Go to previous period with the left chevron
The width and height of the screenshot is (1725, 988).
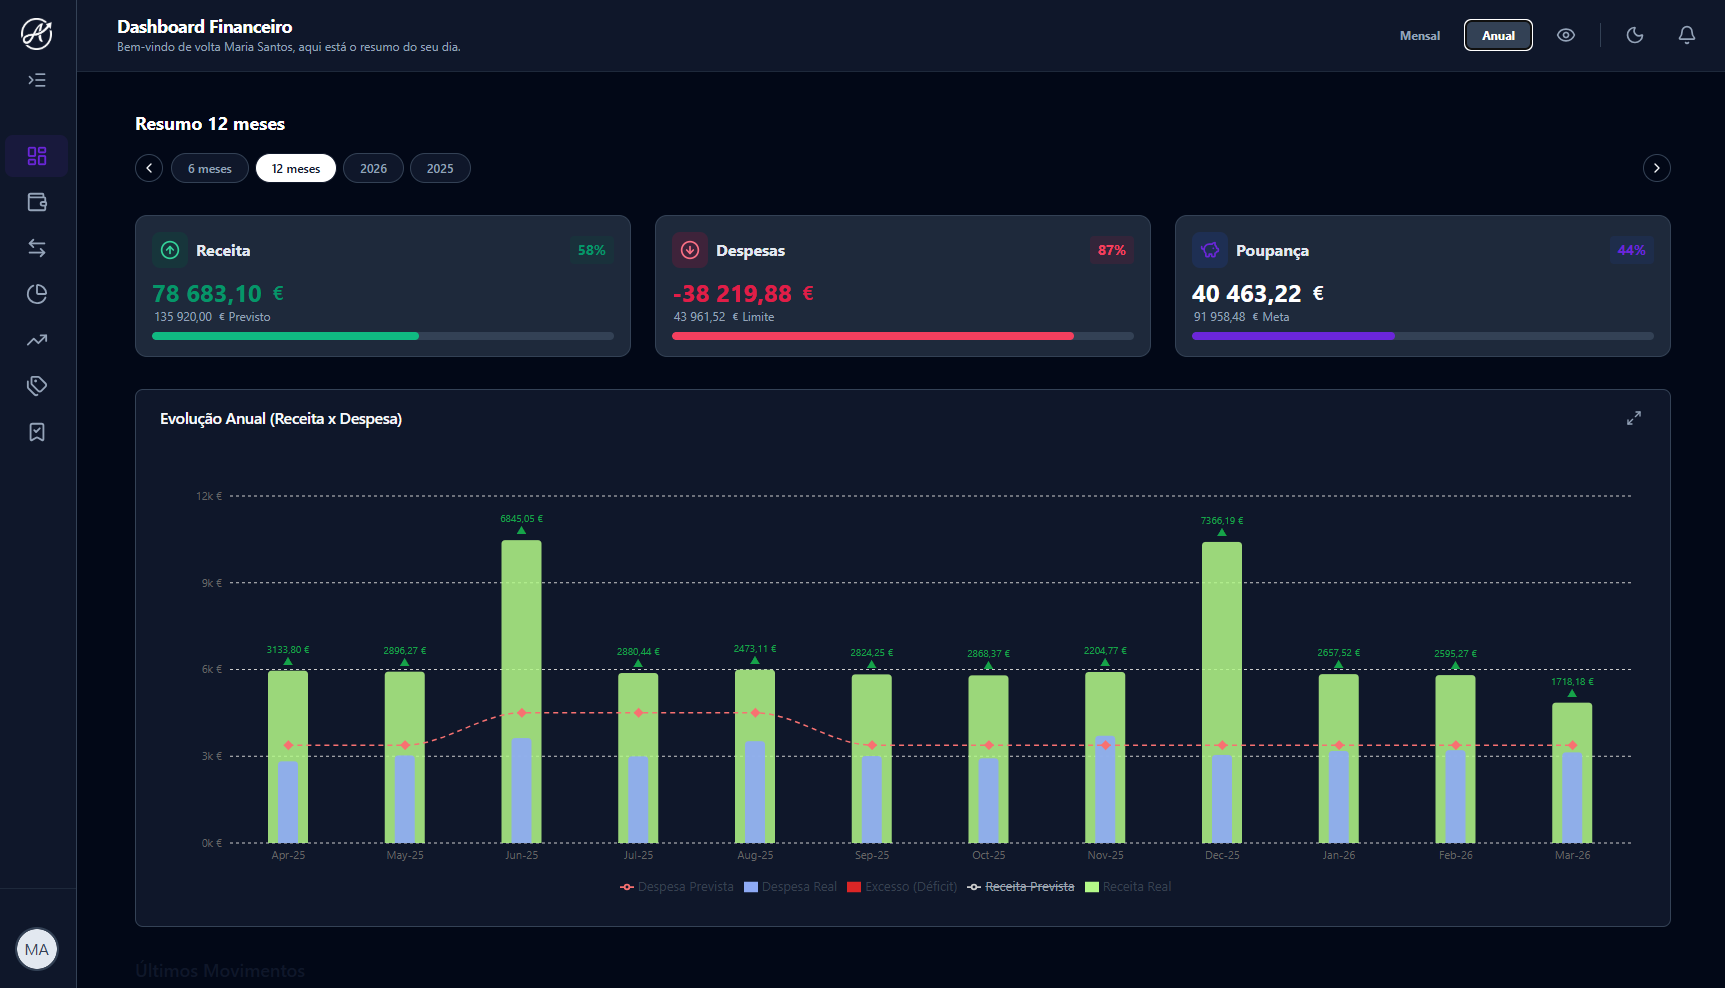[148, 168]
